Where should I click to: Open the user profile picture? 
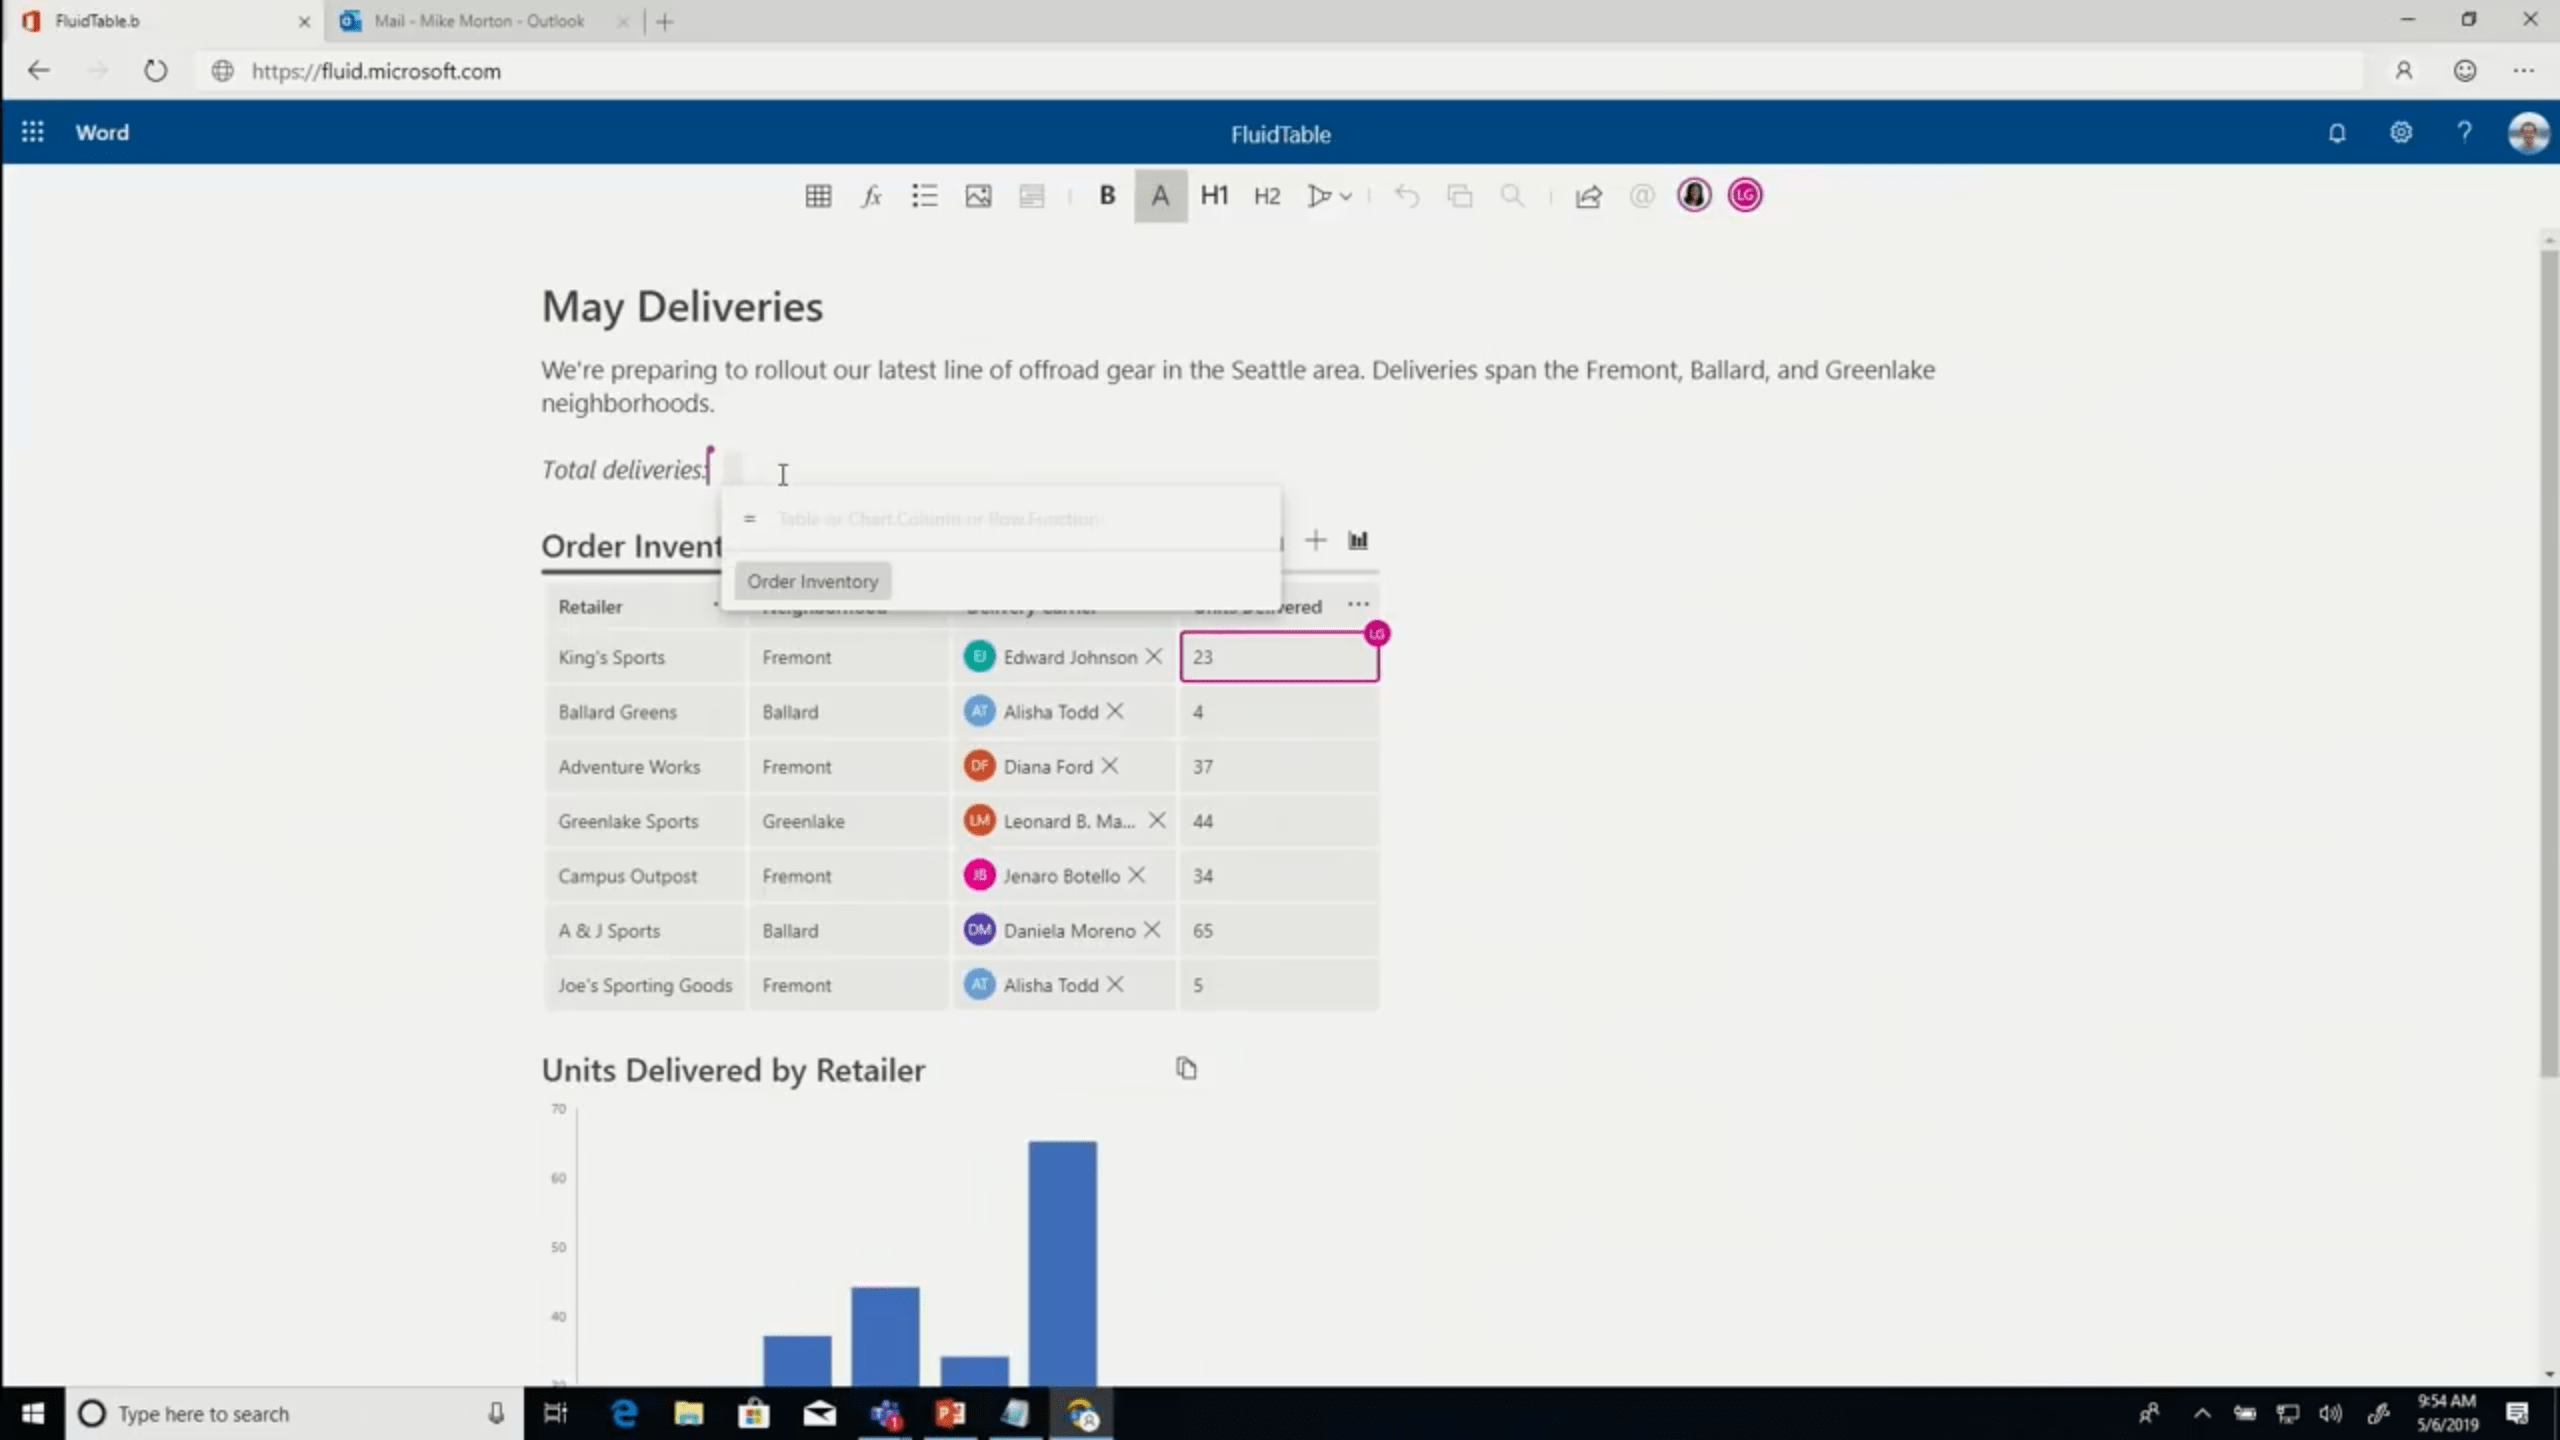[2528, 133]
